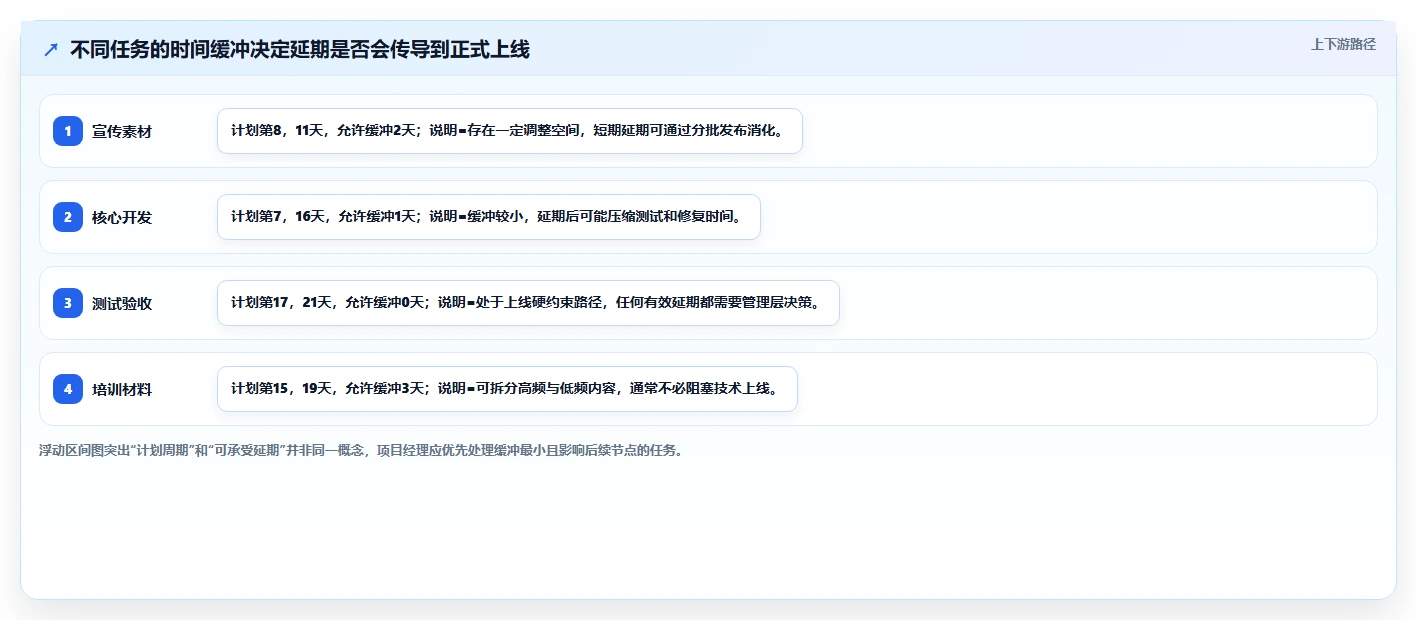1417x620 pixels.
Task: Click the arrow icon beside the title
Action: pyautogui.click(x=51, y=49)
